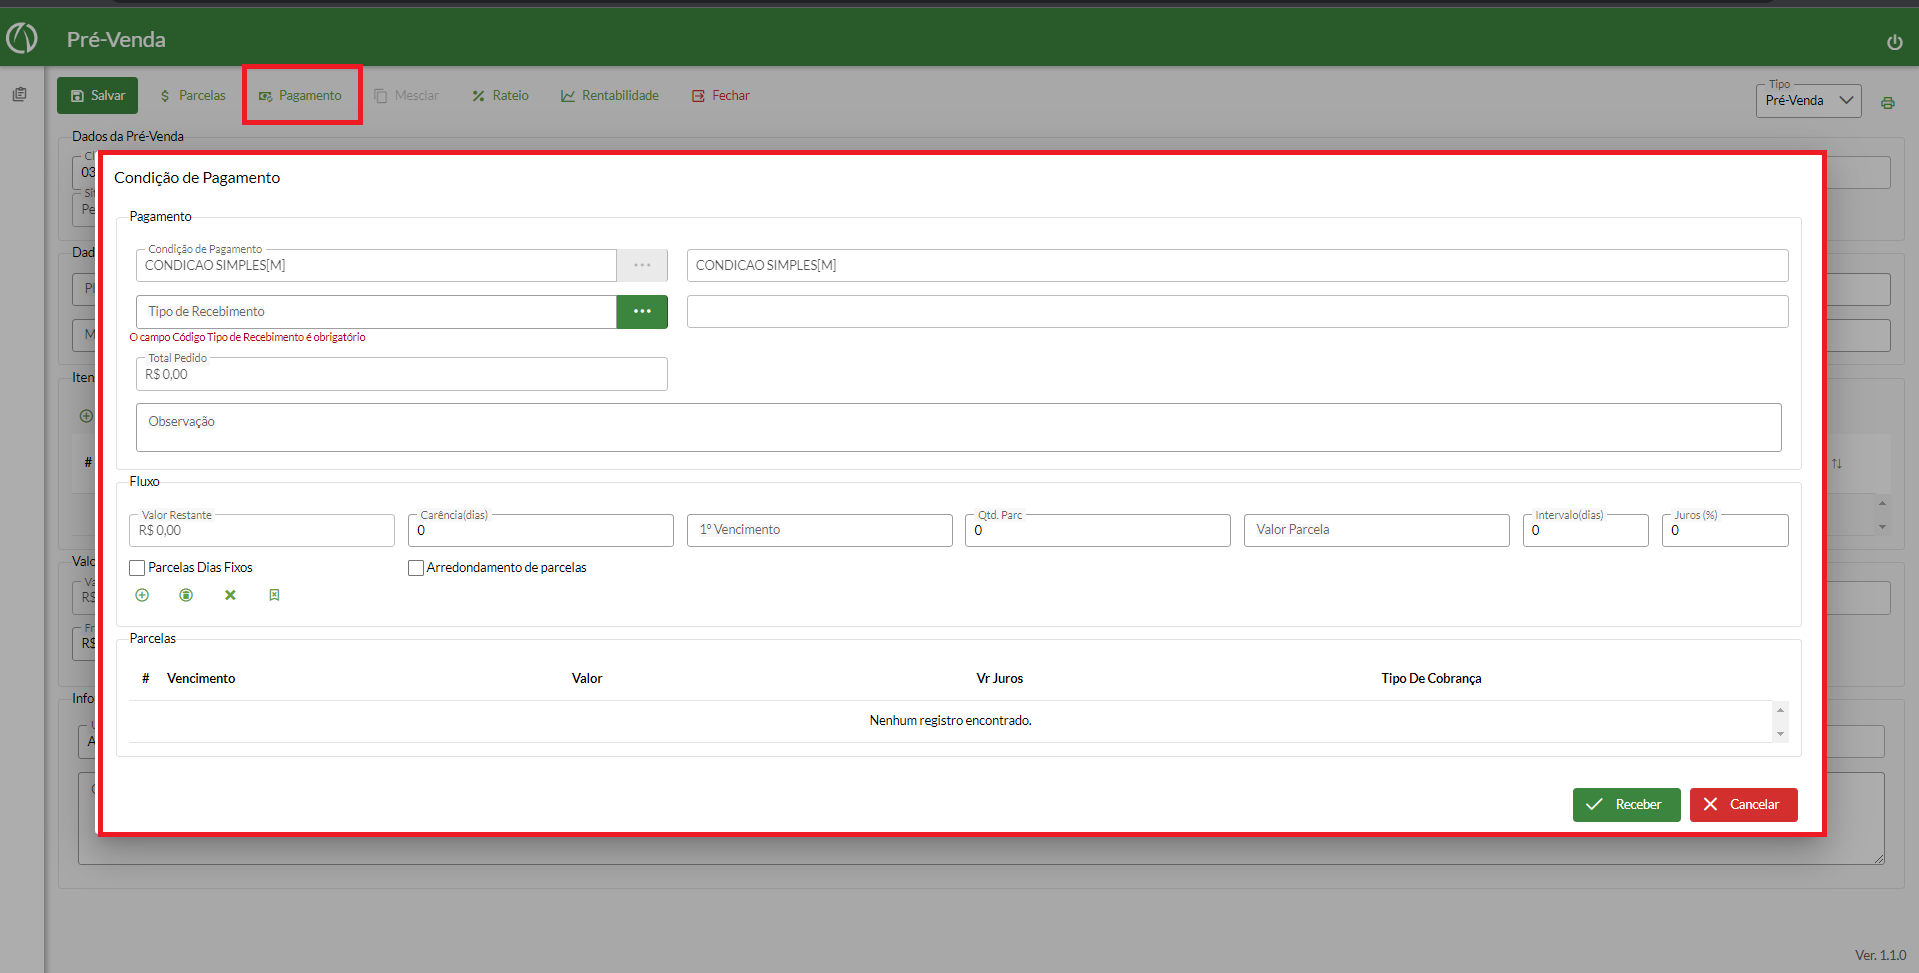Click the clipboard icon in the left sidebar
The width and height of the screenshot is (1919, 973).
click(x=19, y=94)
